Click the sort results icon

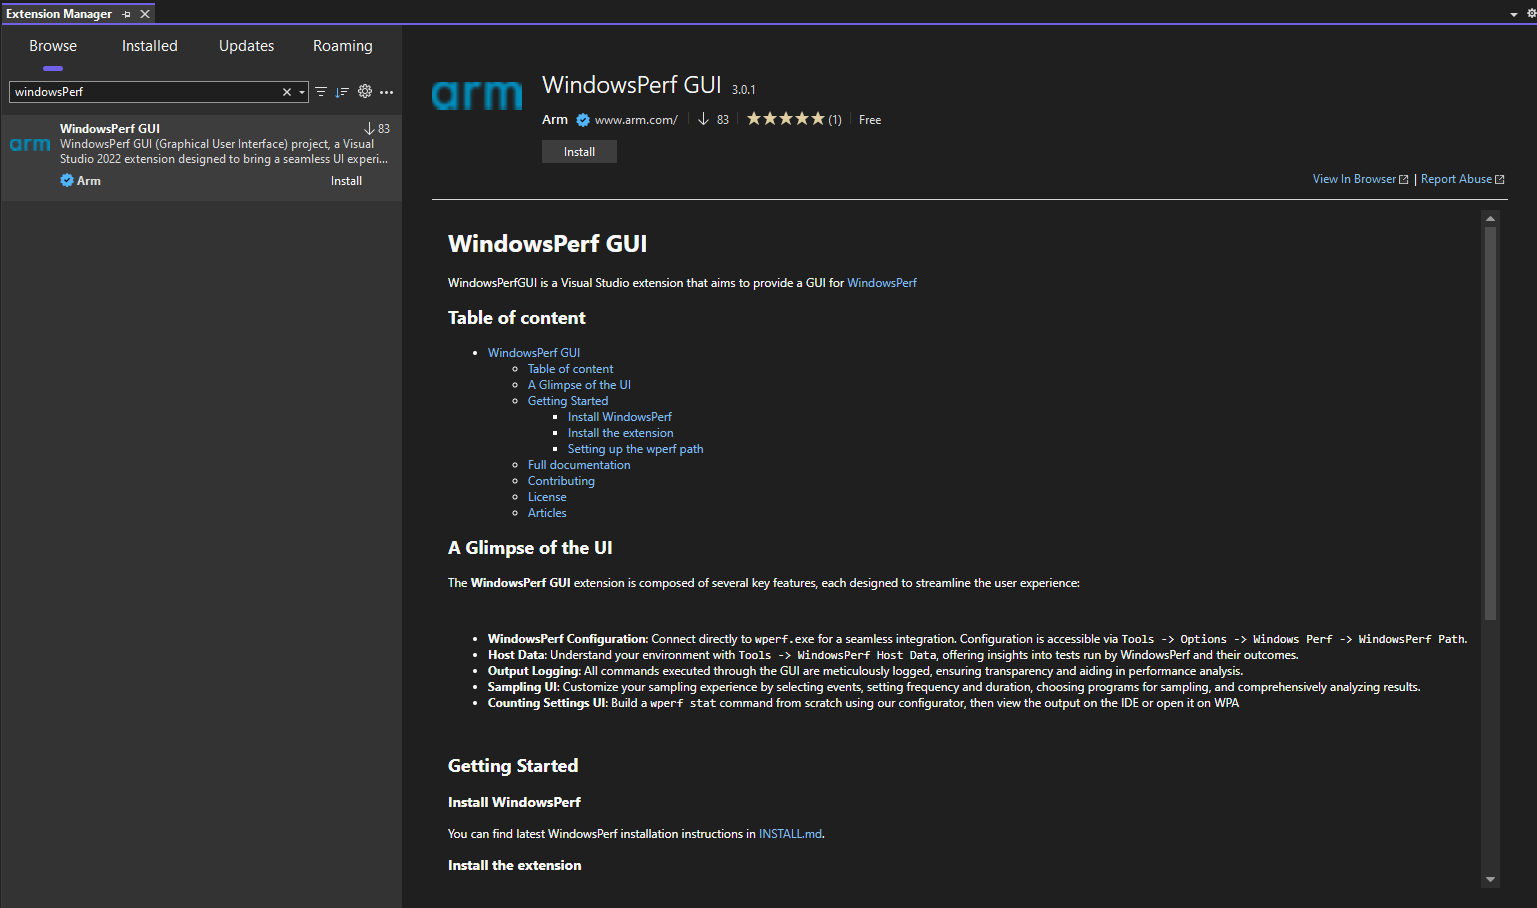coord(342,92)
